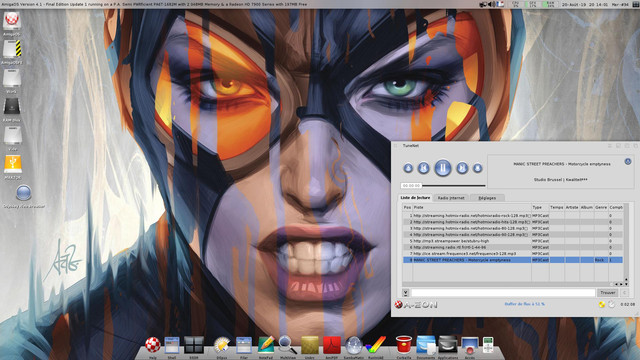
Task: Open Applications drawer in the dock
Action: 448,345
